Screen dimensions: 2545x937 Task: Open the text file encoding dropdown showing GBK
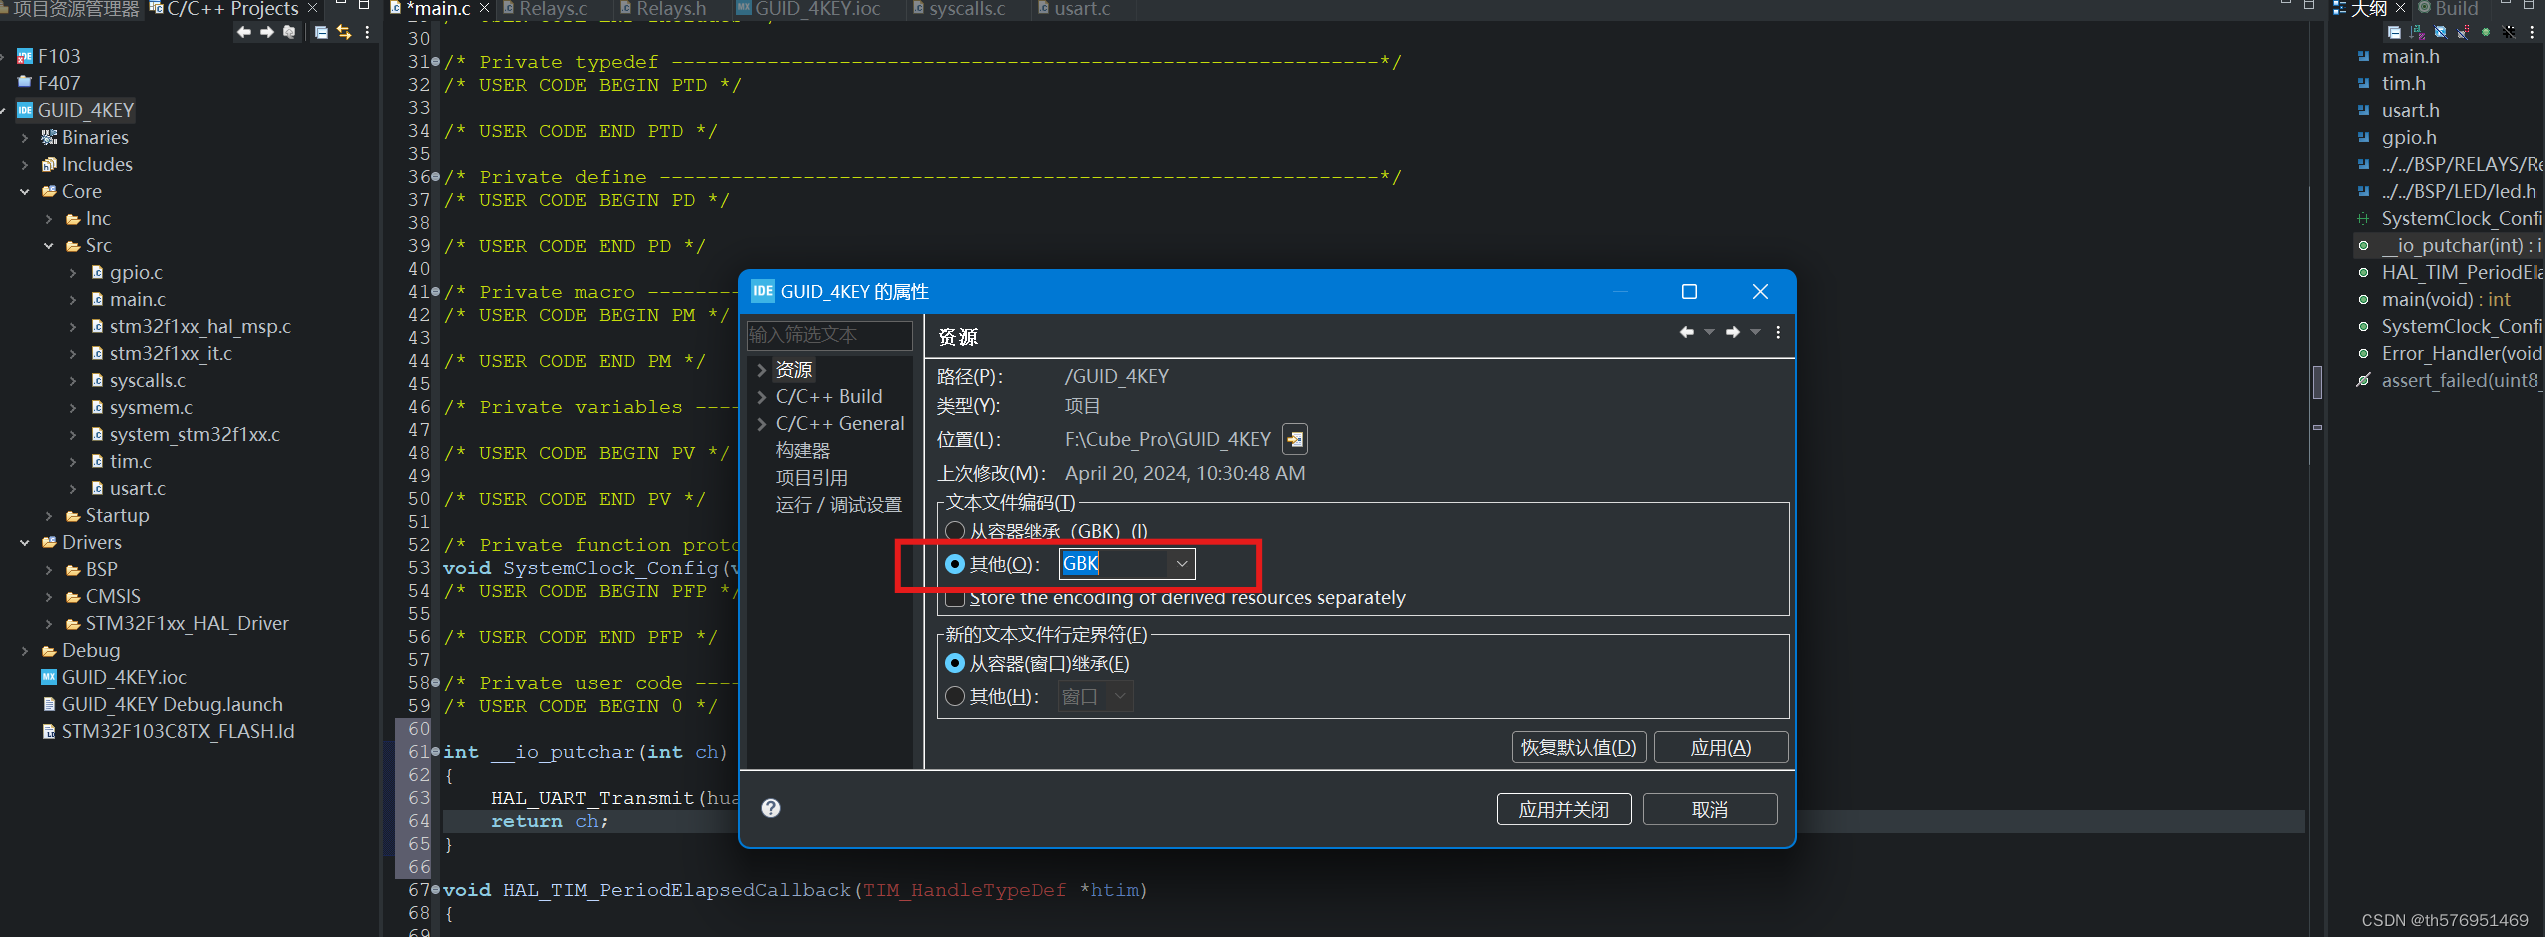pyautogui.click(x=1182, y=563)
